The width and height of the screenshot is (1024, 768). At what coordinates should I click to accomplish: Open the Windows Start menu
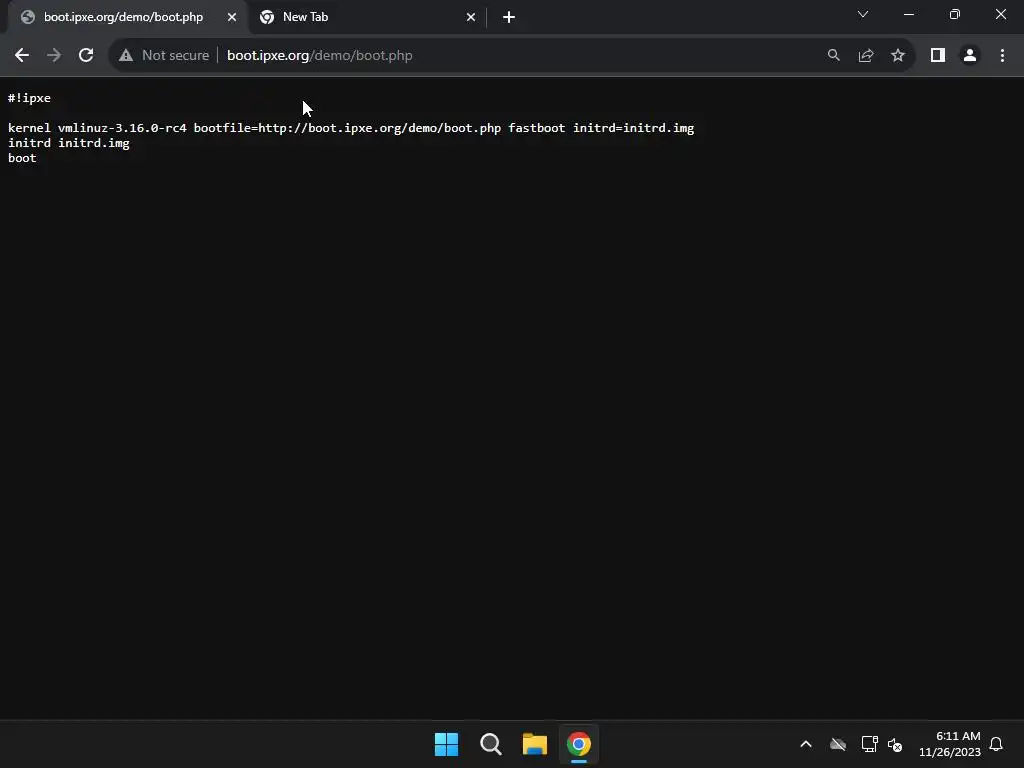(447, 744)
